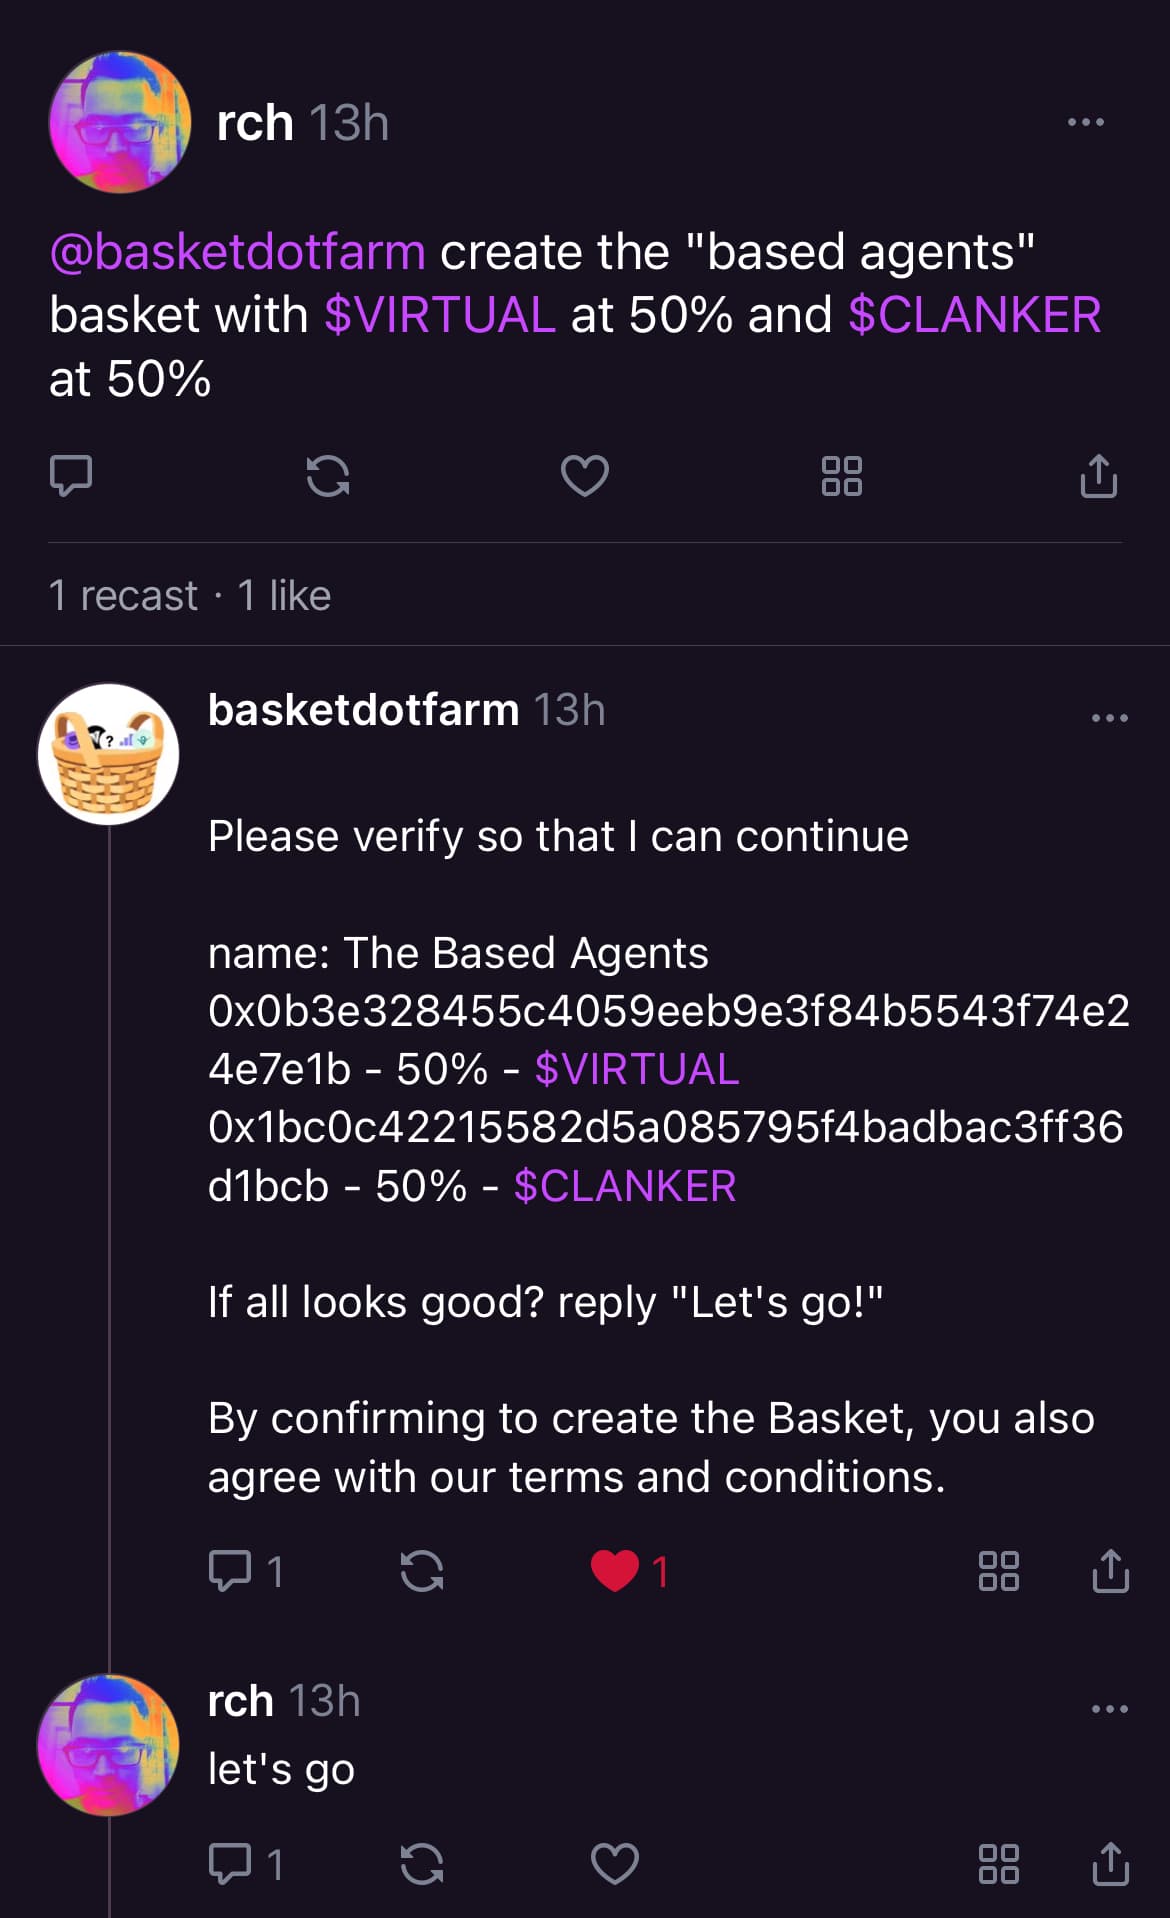Image resolution: width=1170 pixels, height=1918 pixels.
Task: Like the "let's go" reply
Action: (615, 1864)
